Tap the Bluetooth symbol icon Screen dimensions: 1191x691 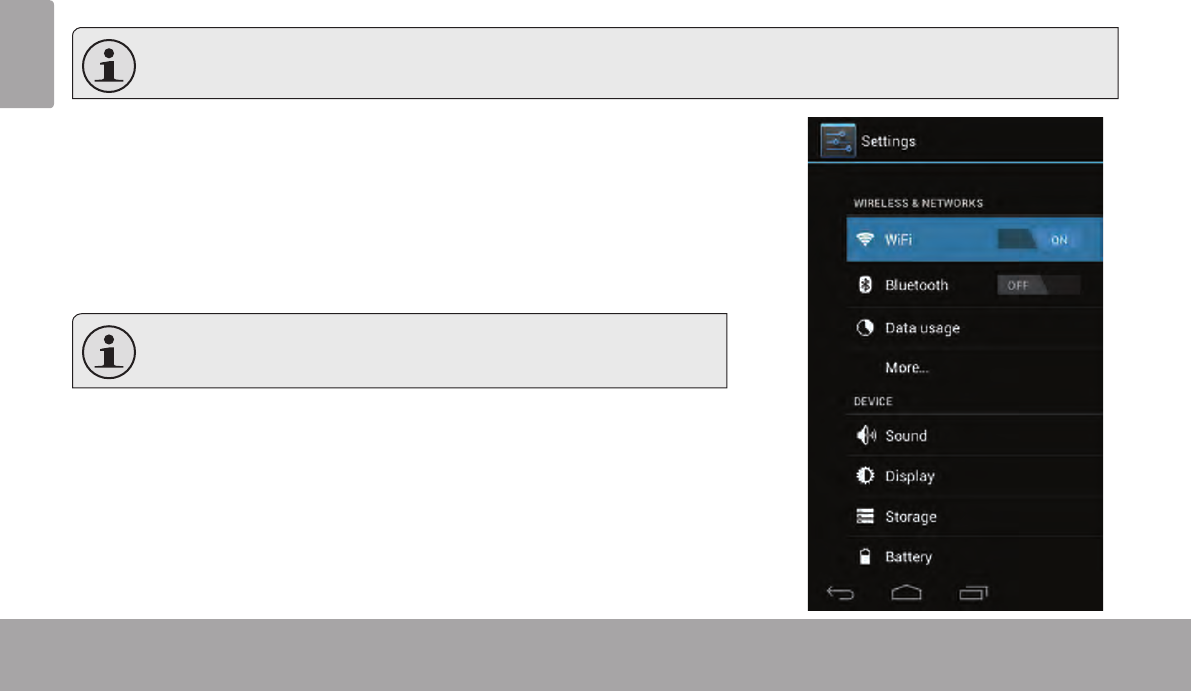[x=864, y=285]
